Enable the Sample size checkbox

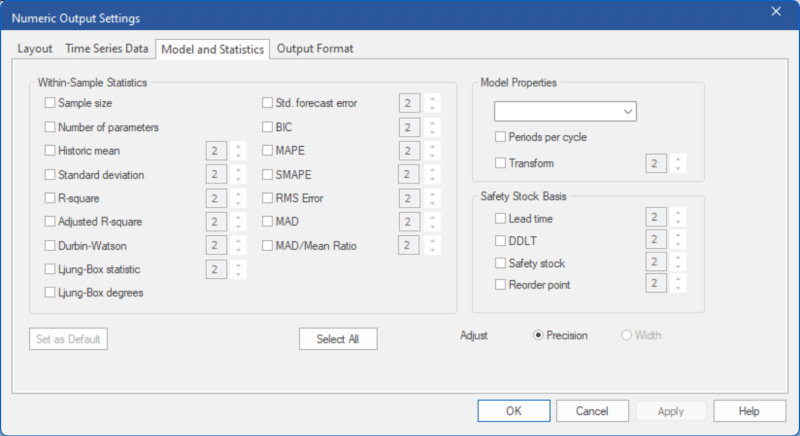49,103
